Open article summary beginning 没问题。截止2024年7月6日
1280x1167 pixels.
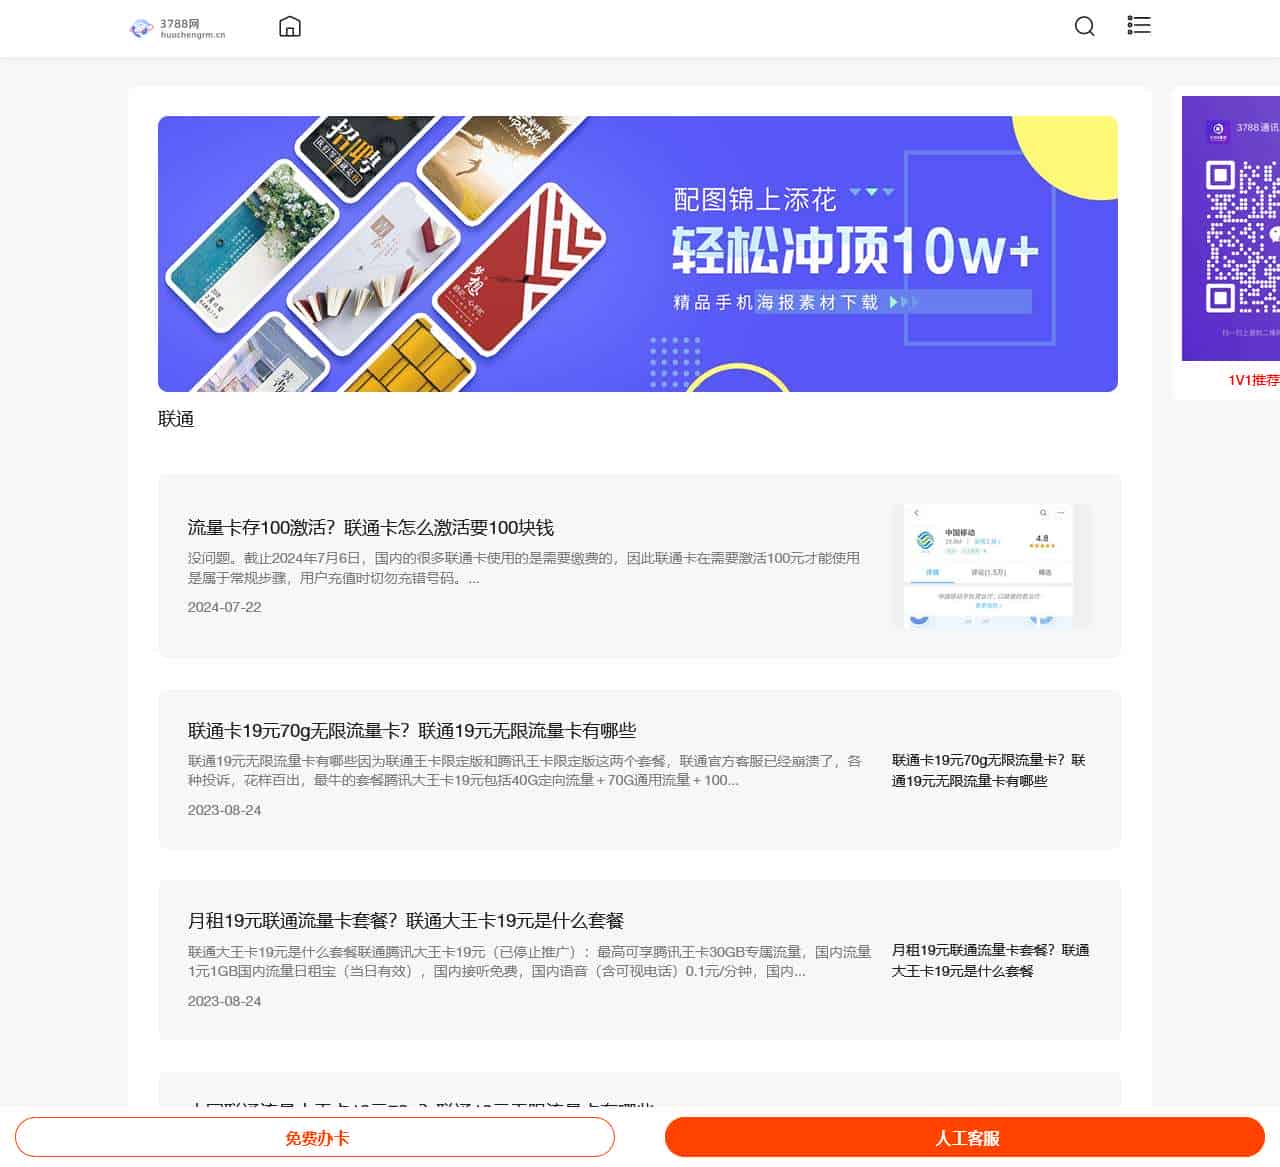[523, 568]
